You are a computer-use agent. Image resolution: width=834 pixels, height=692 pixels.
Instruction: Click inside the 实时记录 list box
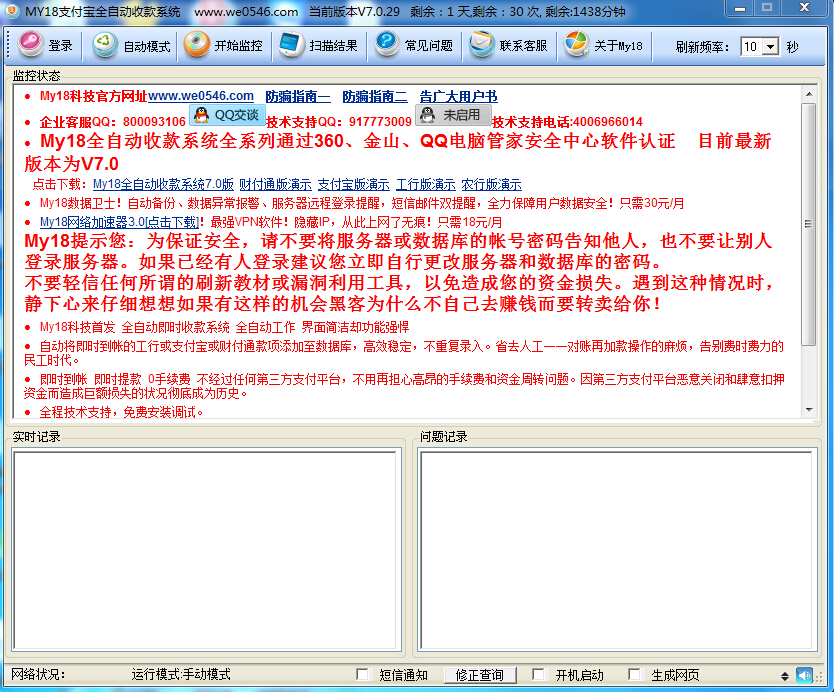click(207, 549)
